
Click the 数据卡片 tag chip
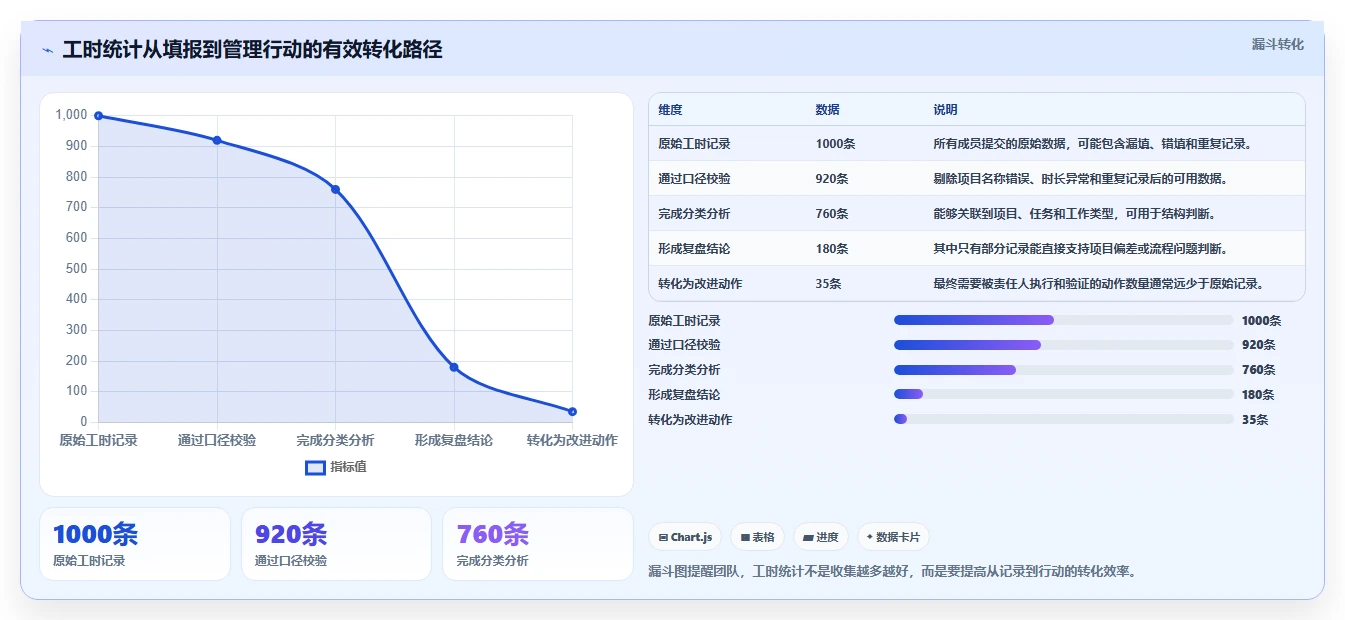(893, 537)
